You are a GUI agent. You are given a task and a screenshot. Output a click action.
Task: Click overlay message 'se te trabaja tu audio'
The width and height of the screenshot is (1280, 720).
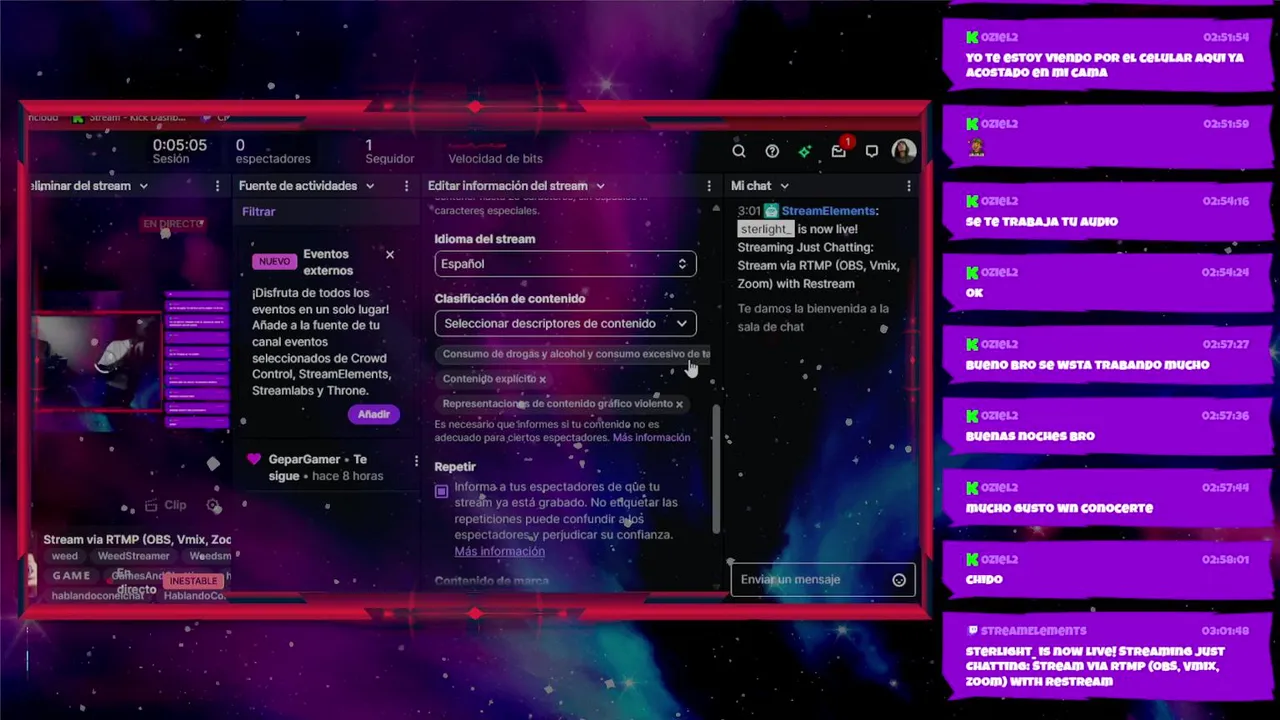(x=1041, y=222)
